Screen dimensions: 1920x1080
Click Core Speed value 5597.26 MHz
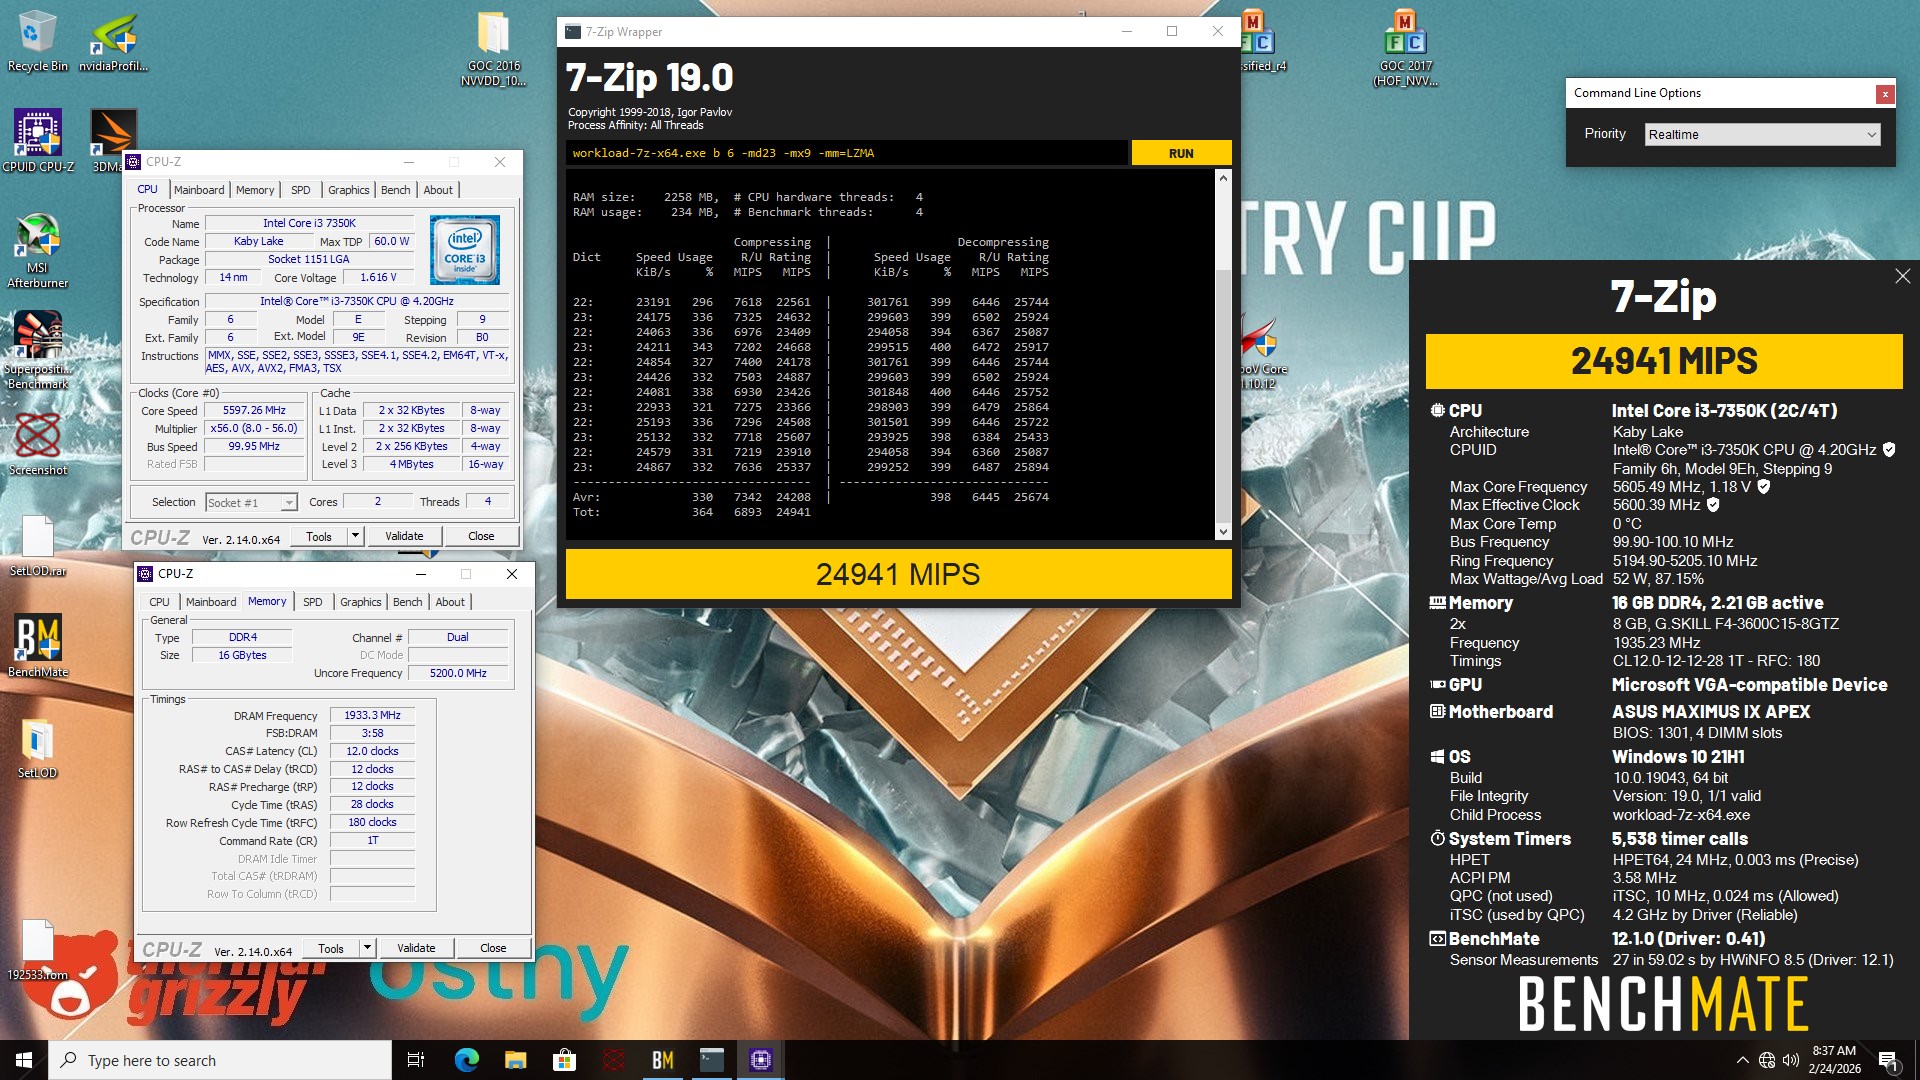(254, 411)
